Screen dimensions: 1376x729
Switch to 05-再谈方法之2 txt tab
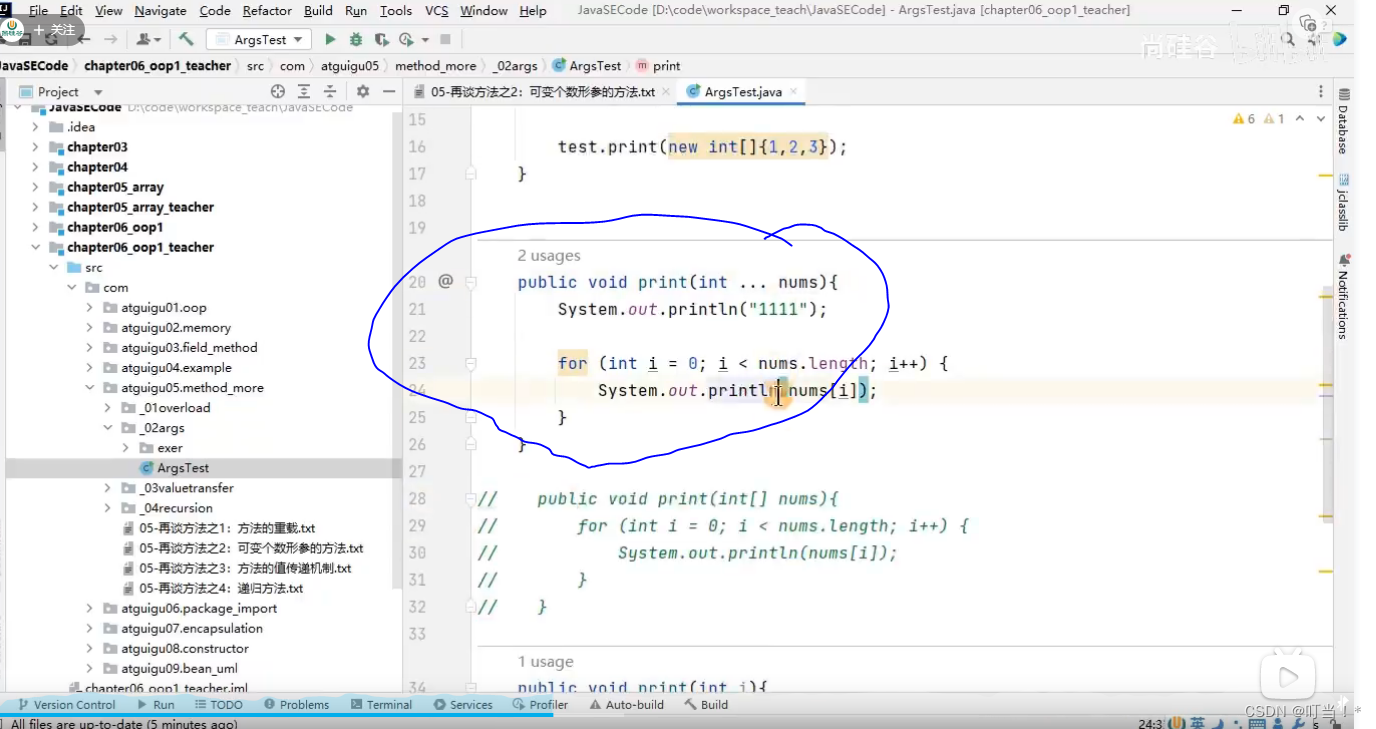[x=541, y=91]
